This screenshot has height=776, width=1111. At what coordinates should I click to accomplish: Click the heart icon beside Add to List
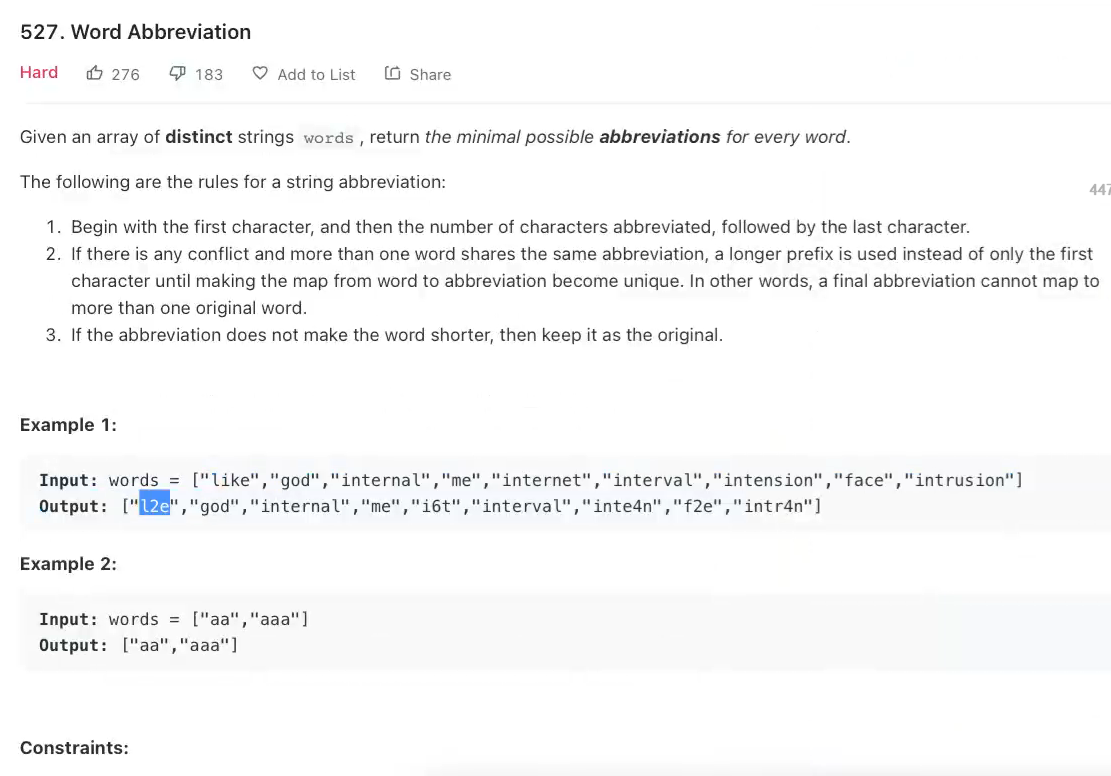[x=260, y=73]
